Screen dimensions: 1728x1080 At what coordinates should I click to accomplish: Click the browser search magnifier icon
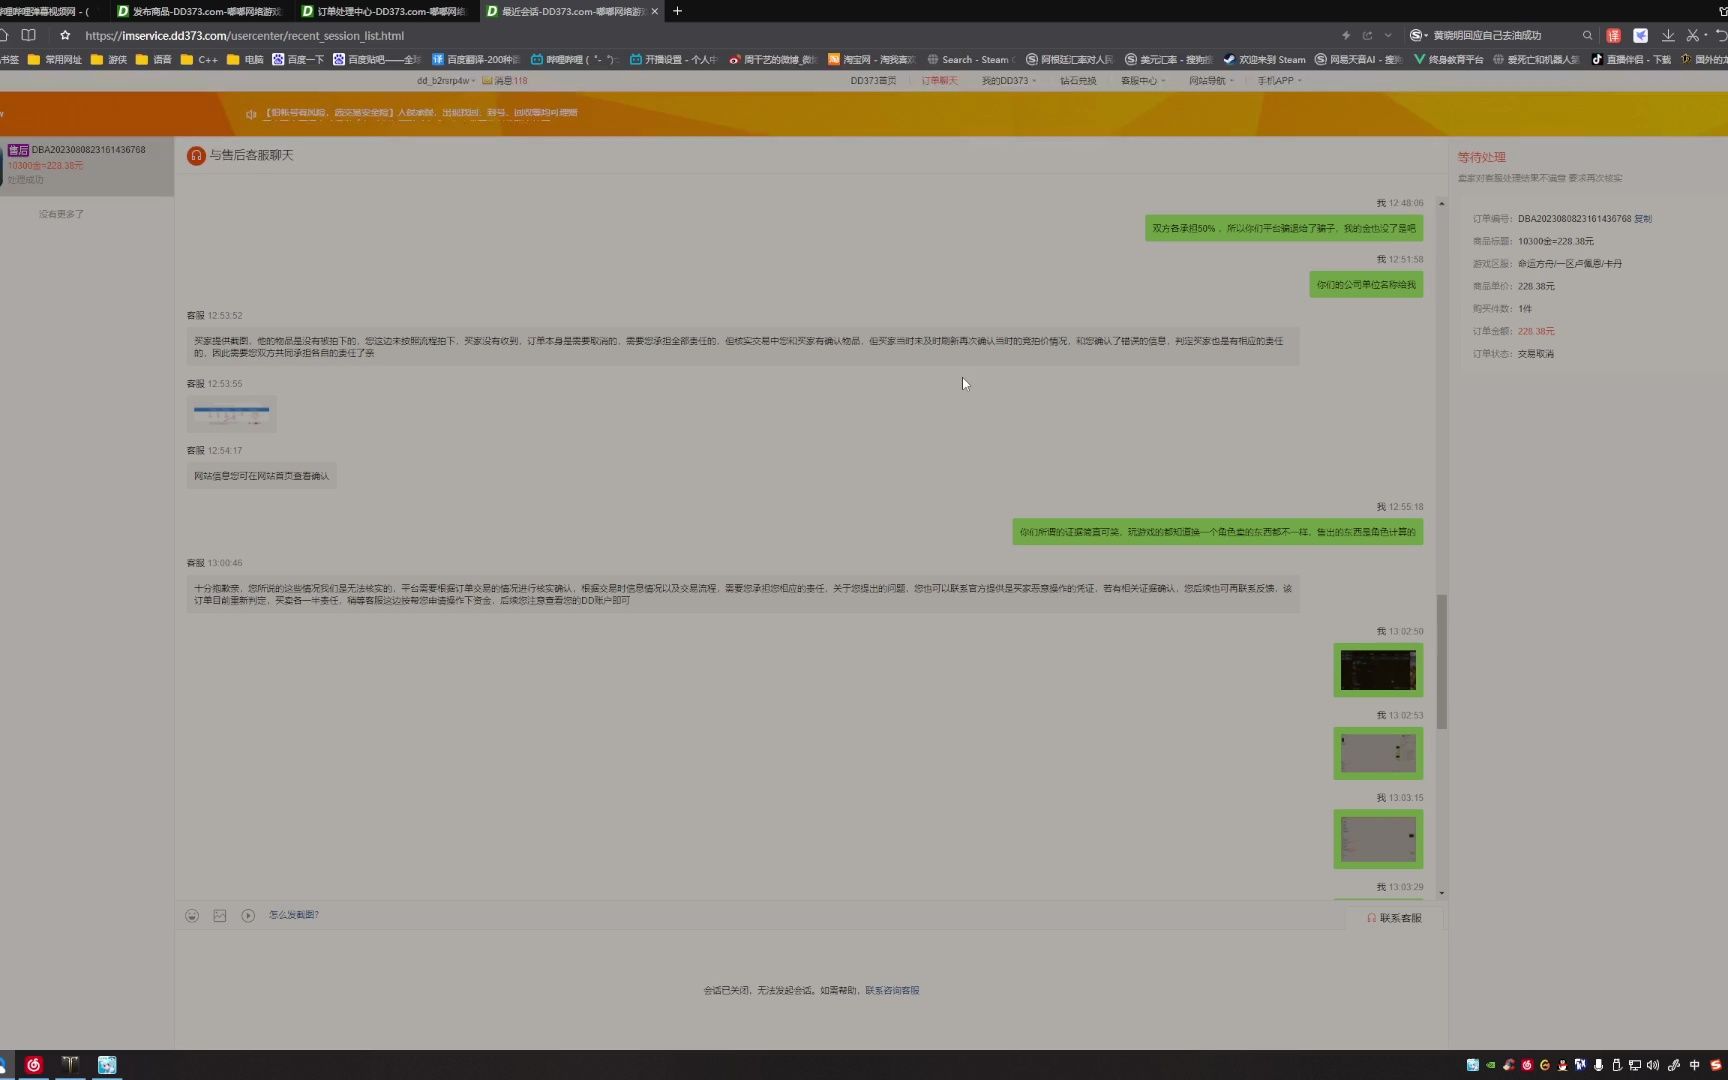coord(1587,35)
